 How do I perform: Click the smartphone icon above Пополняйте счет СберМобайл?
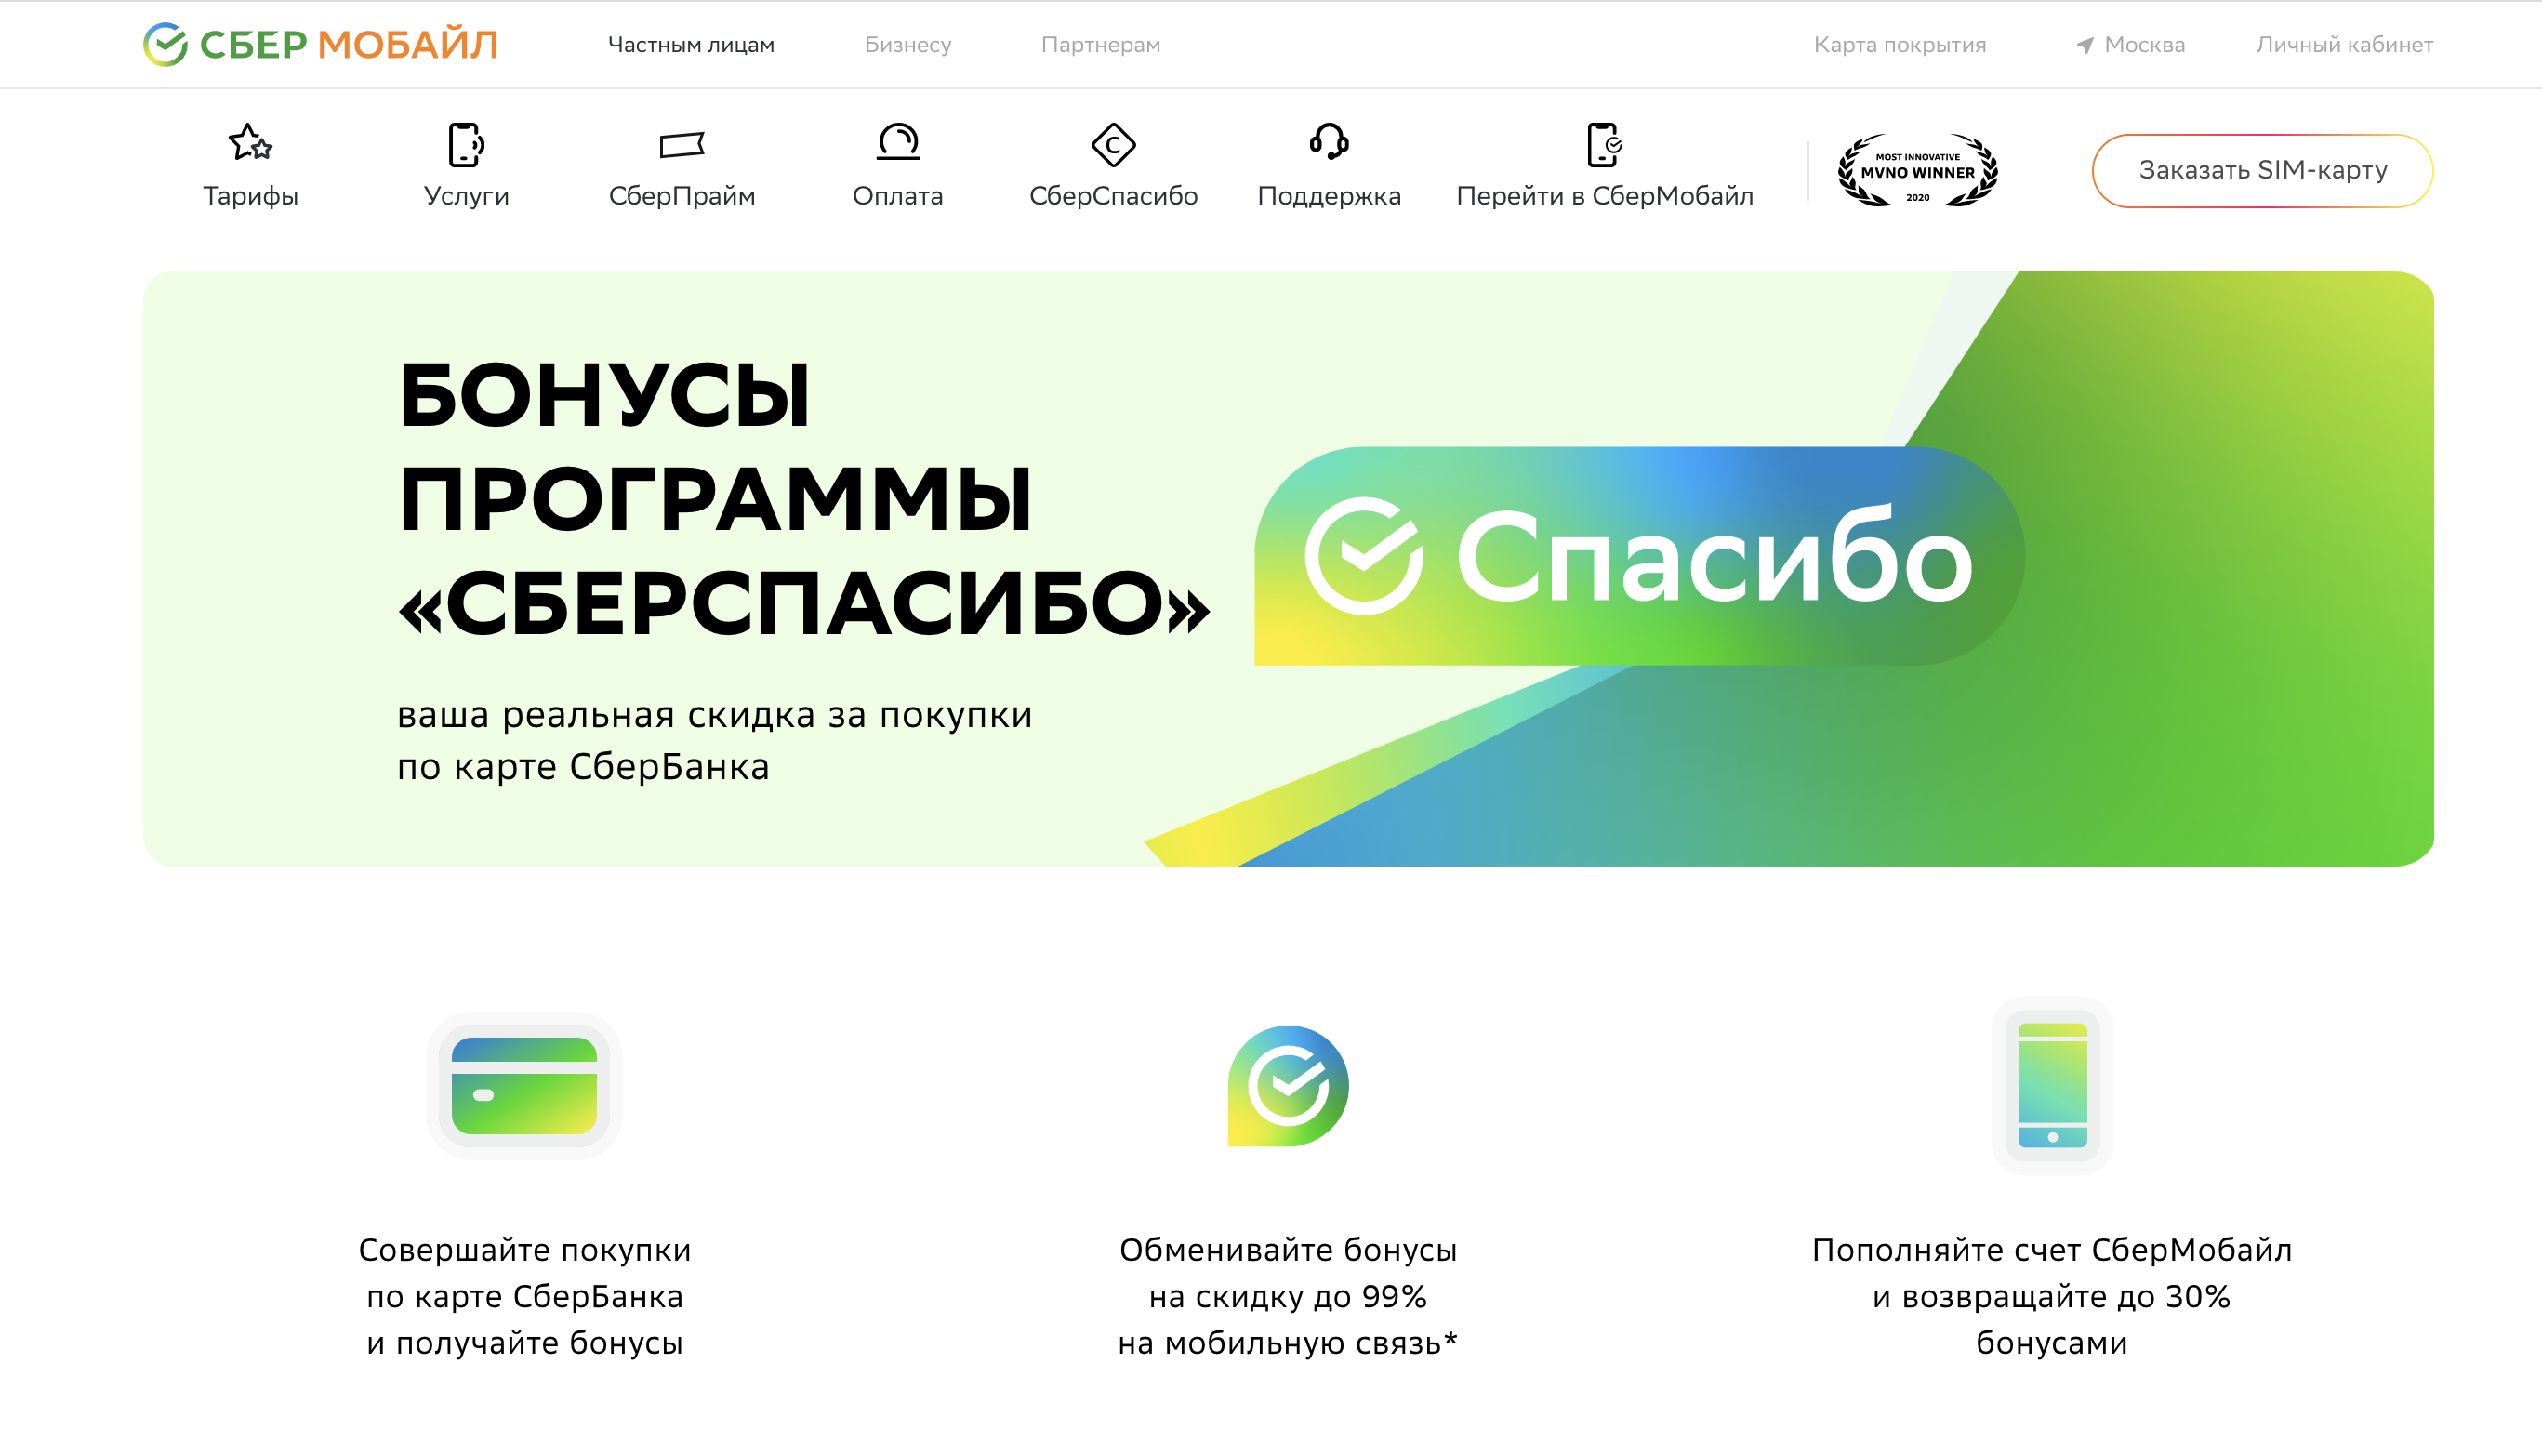pos(2051,1087)
